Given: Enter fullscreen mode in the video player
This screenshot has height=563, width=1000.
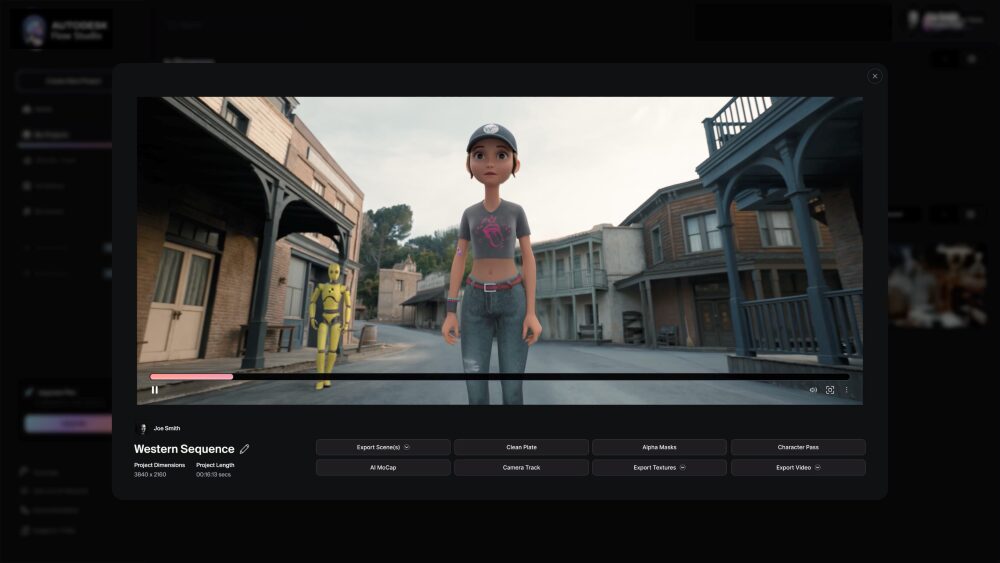Looking at the screenshot, I should 830,390.
